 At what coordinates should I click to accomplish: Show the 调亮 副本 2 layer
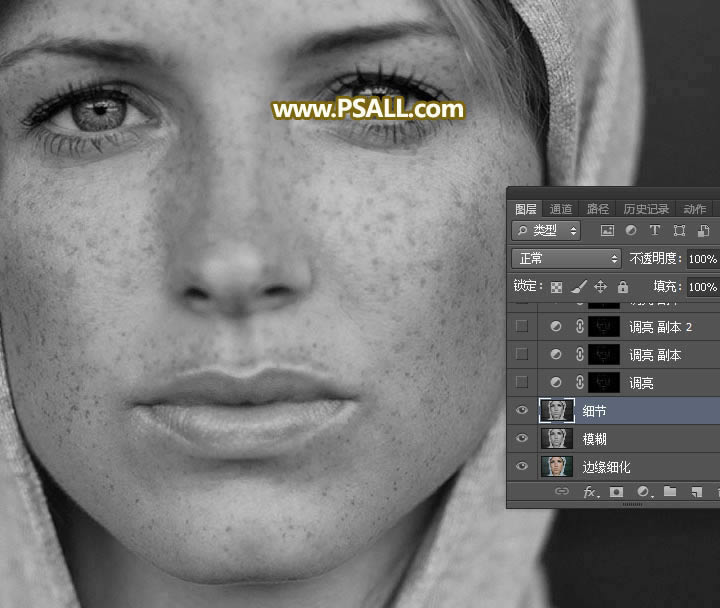click(521, 327)
